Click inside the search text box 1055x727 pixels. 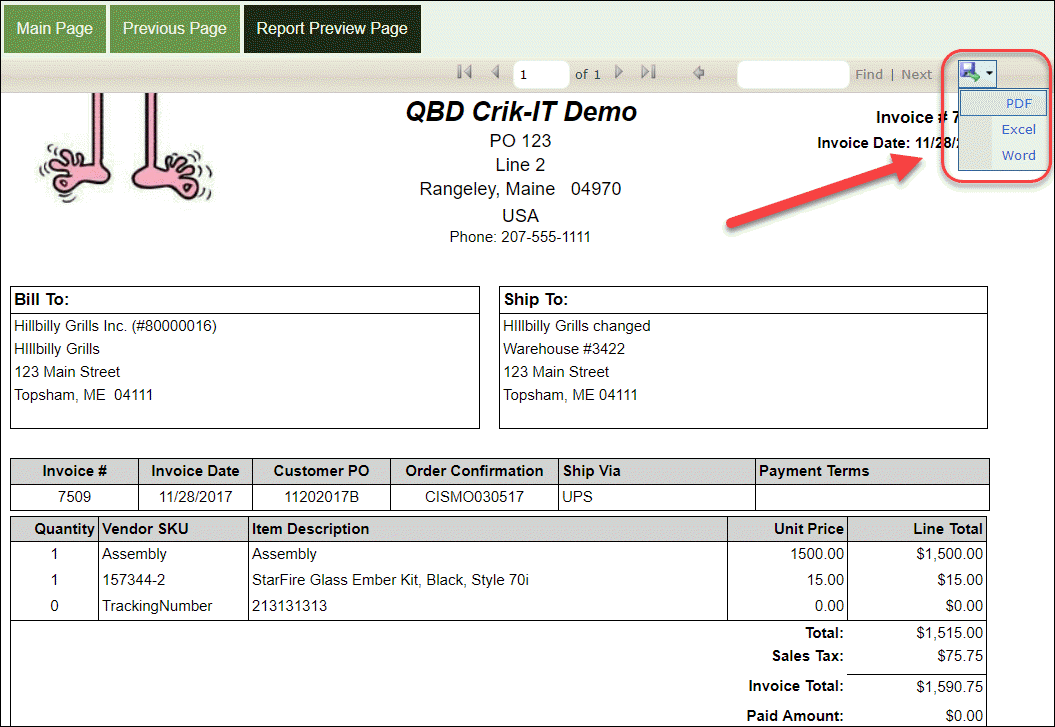tap(792, 73)
